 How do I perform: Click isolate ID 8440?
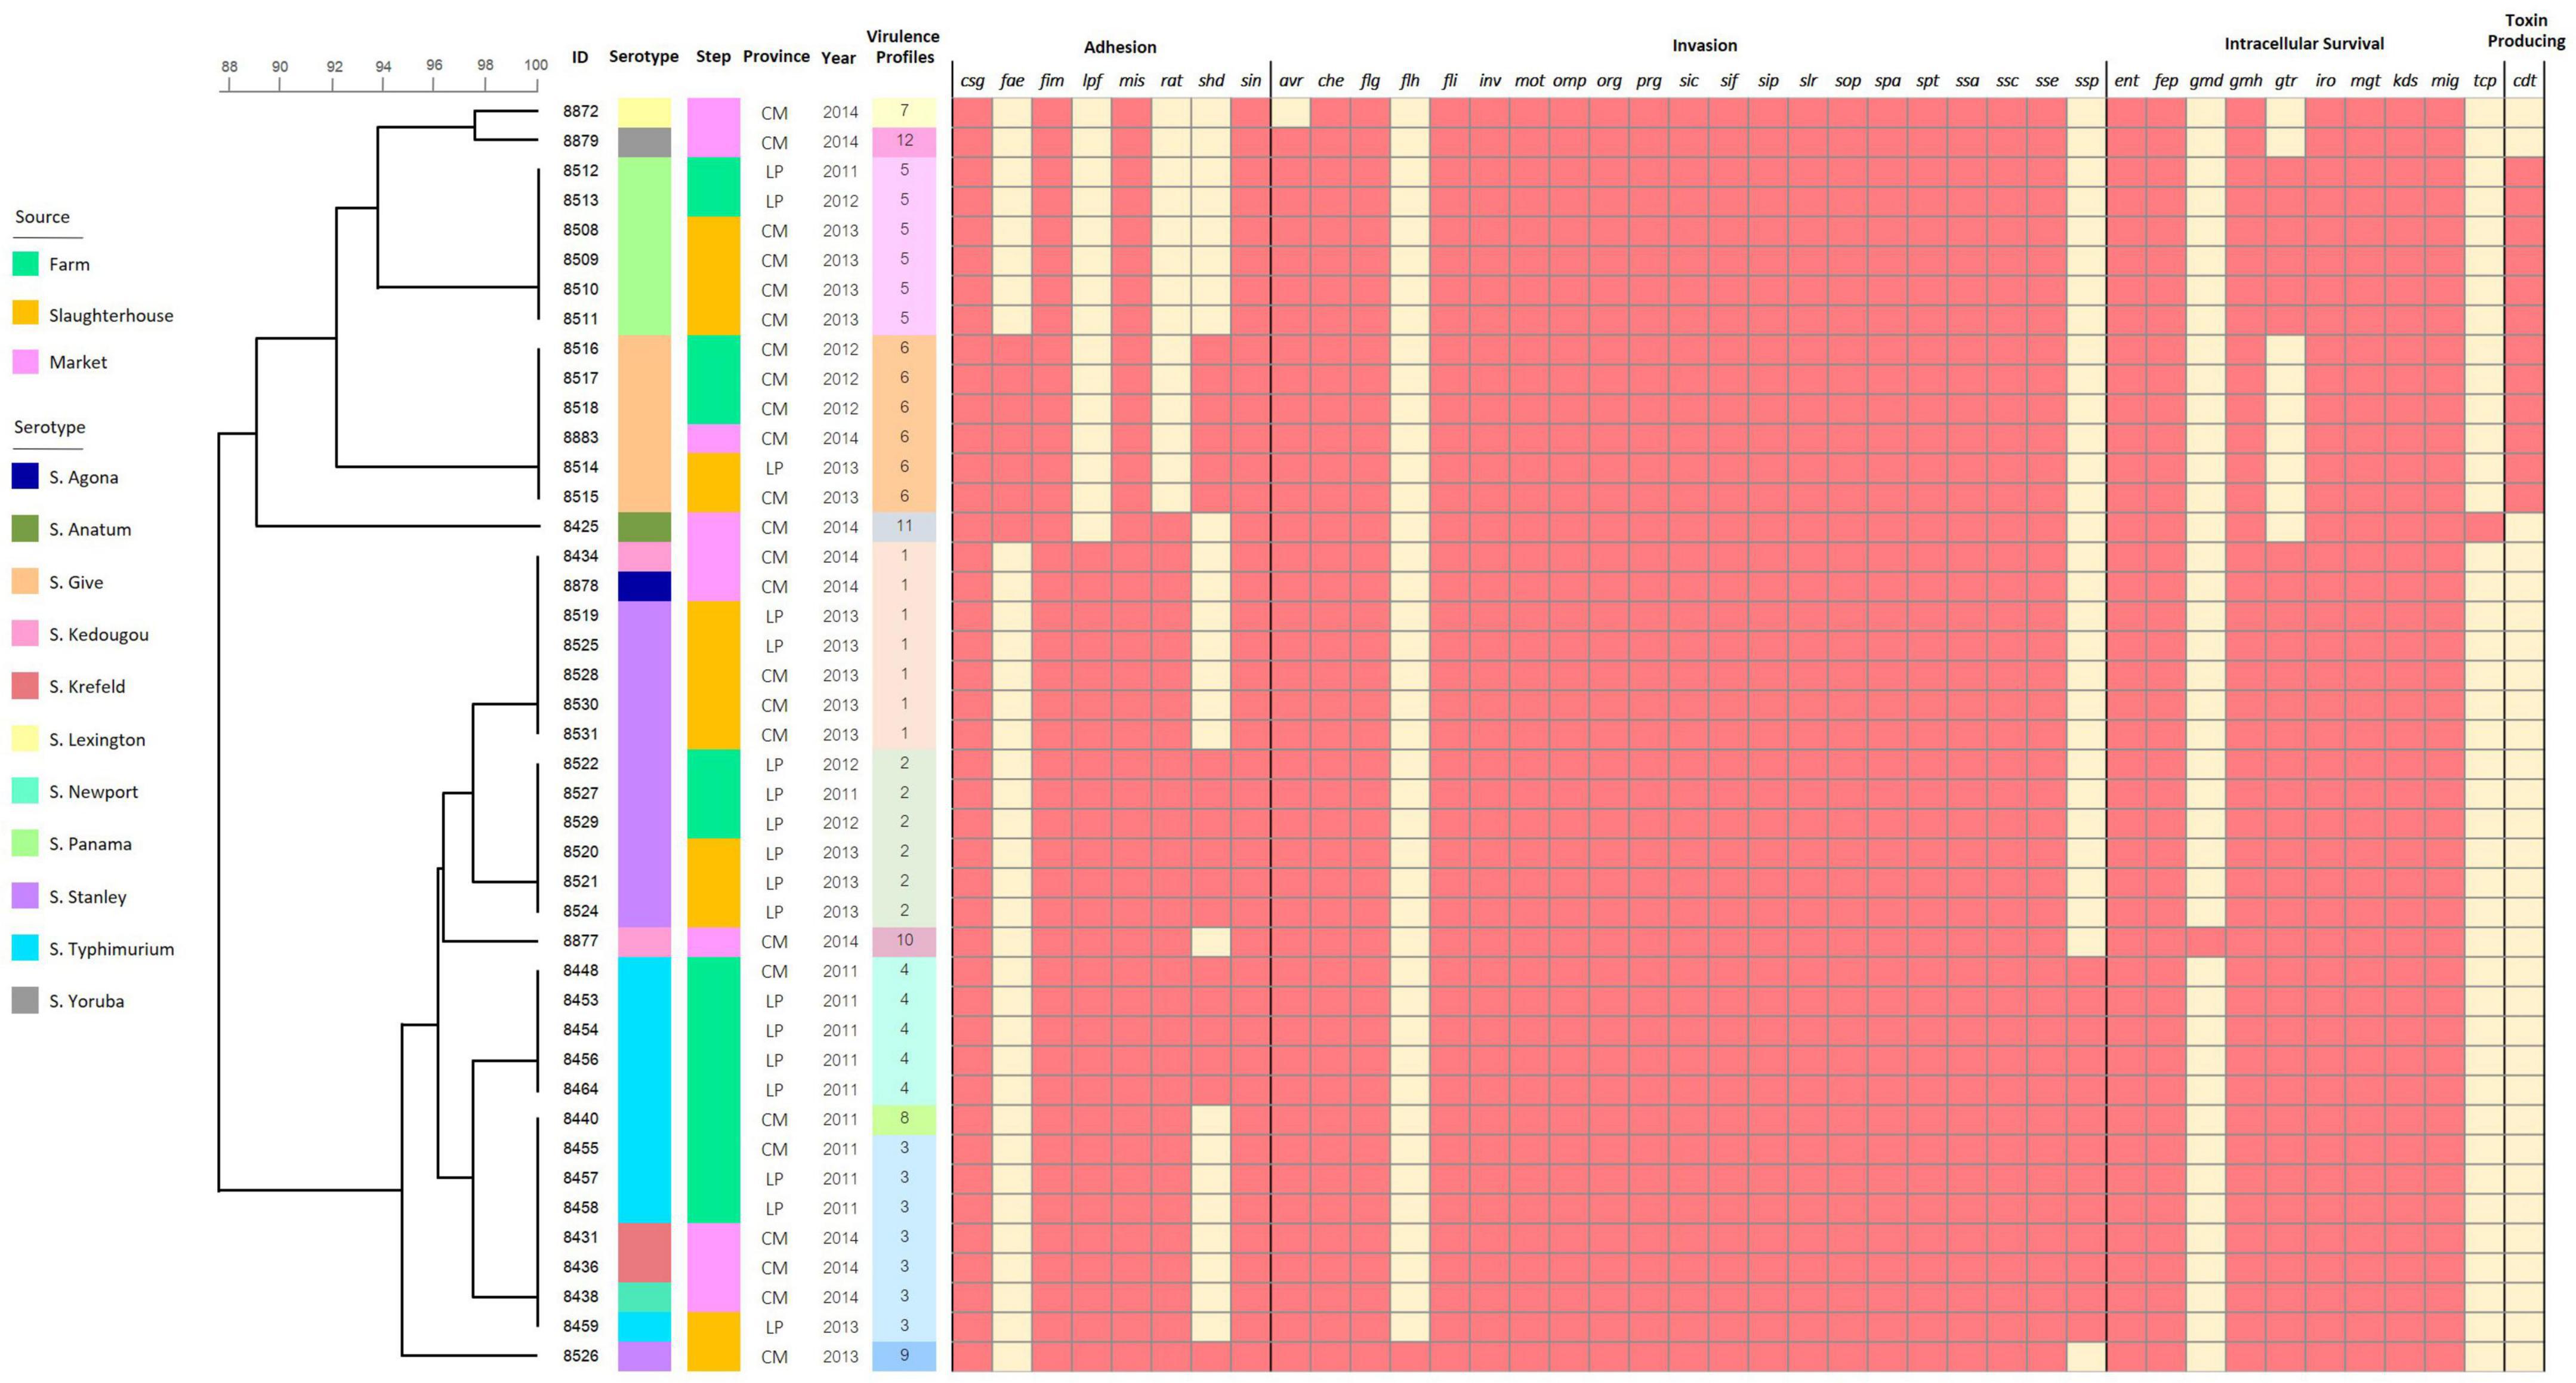coord(580,1119)
